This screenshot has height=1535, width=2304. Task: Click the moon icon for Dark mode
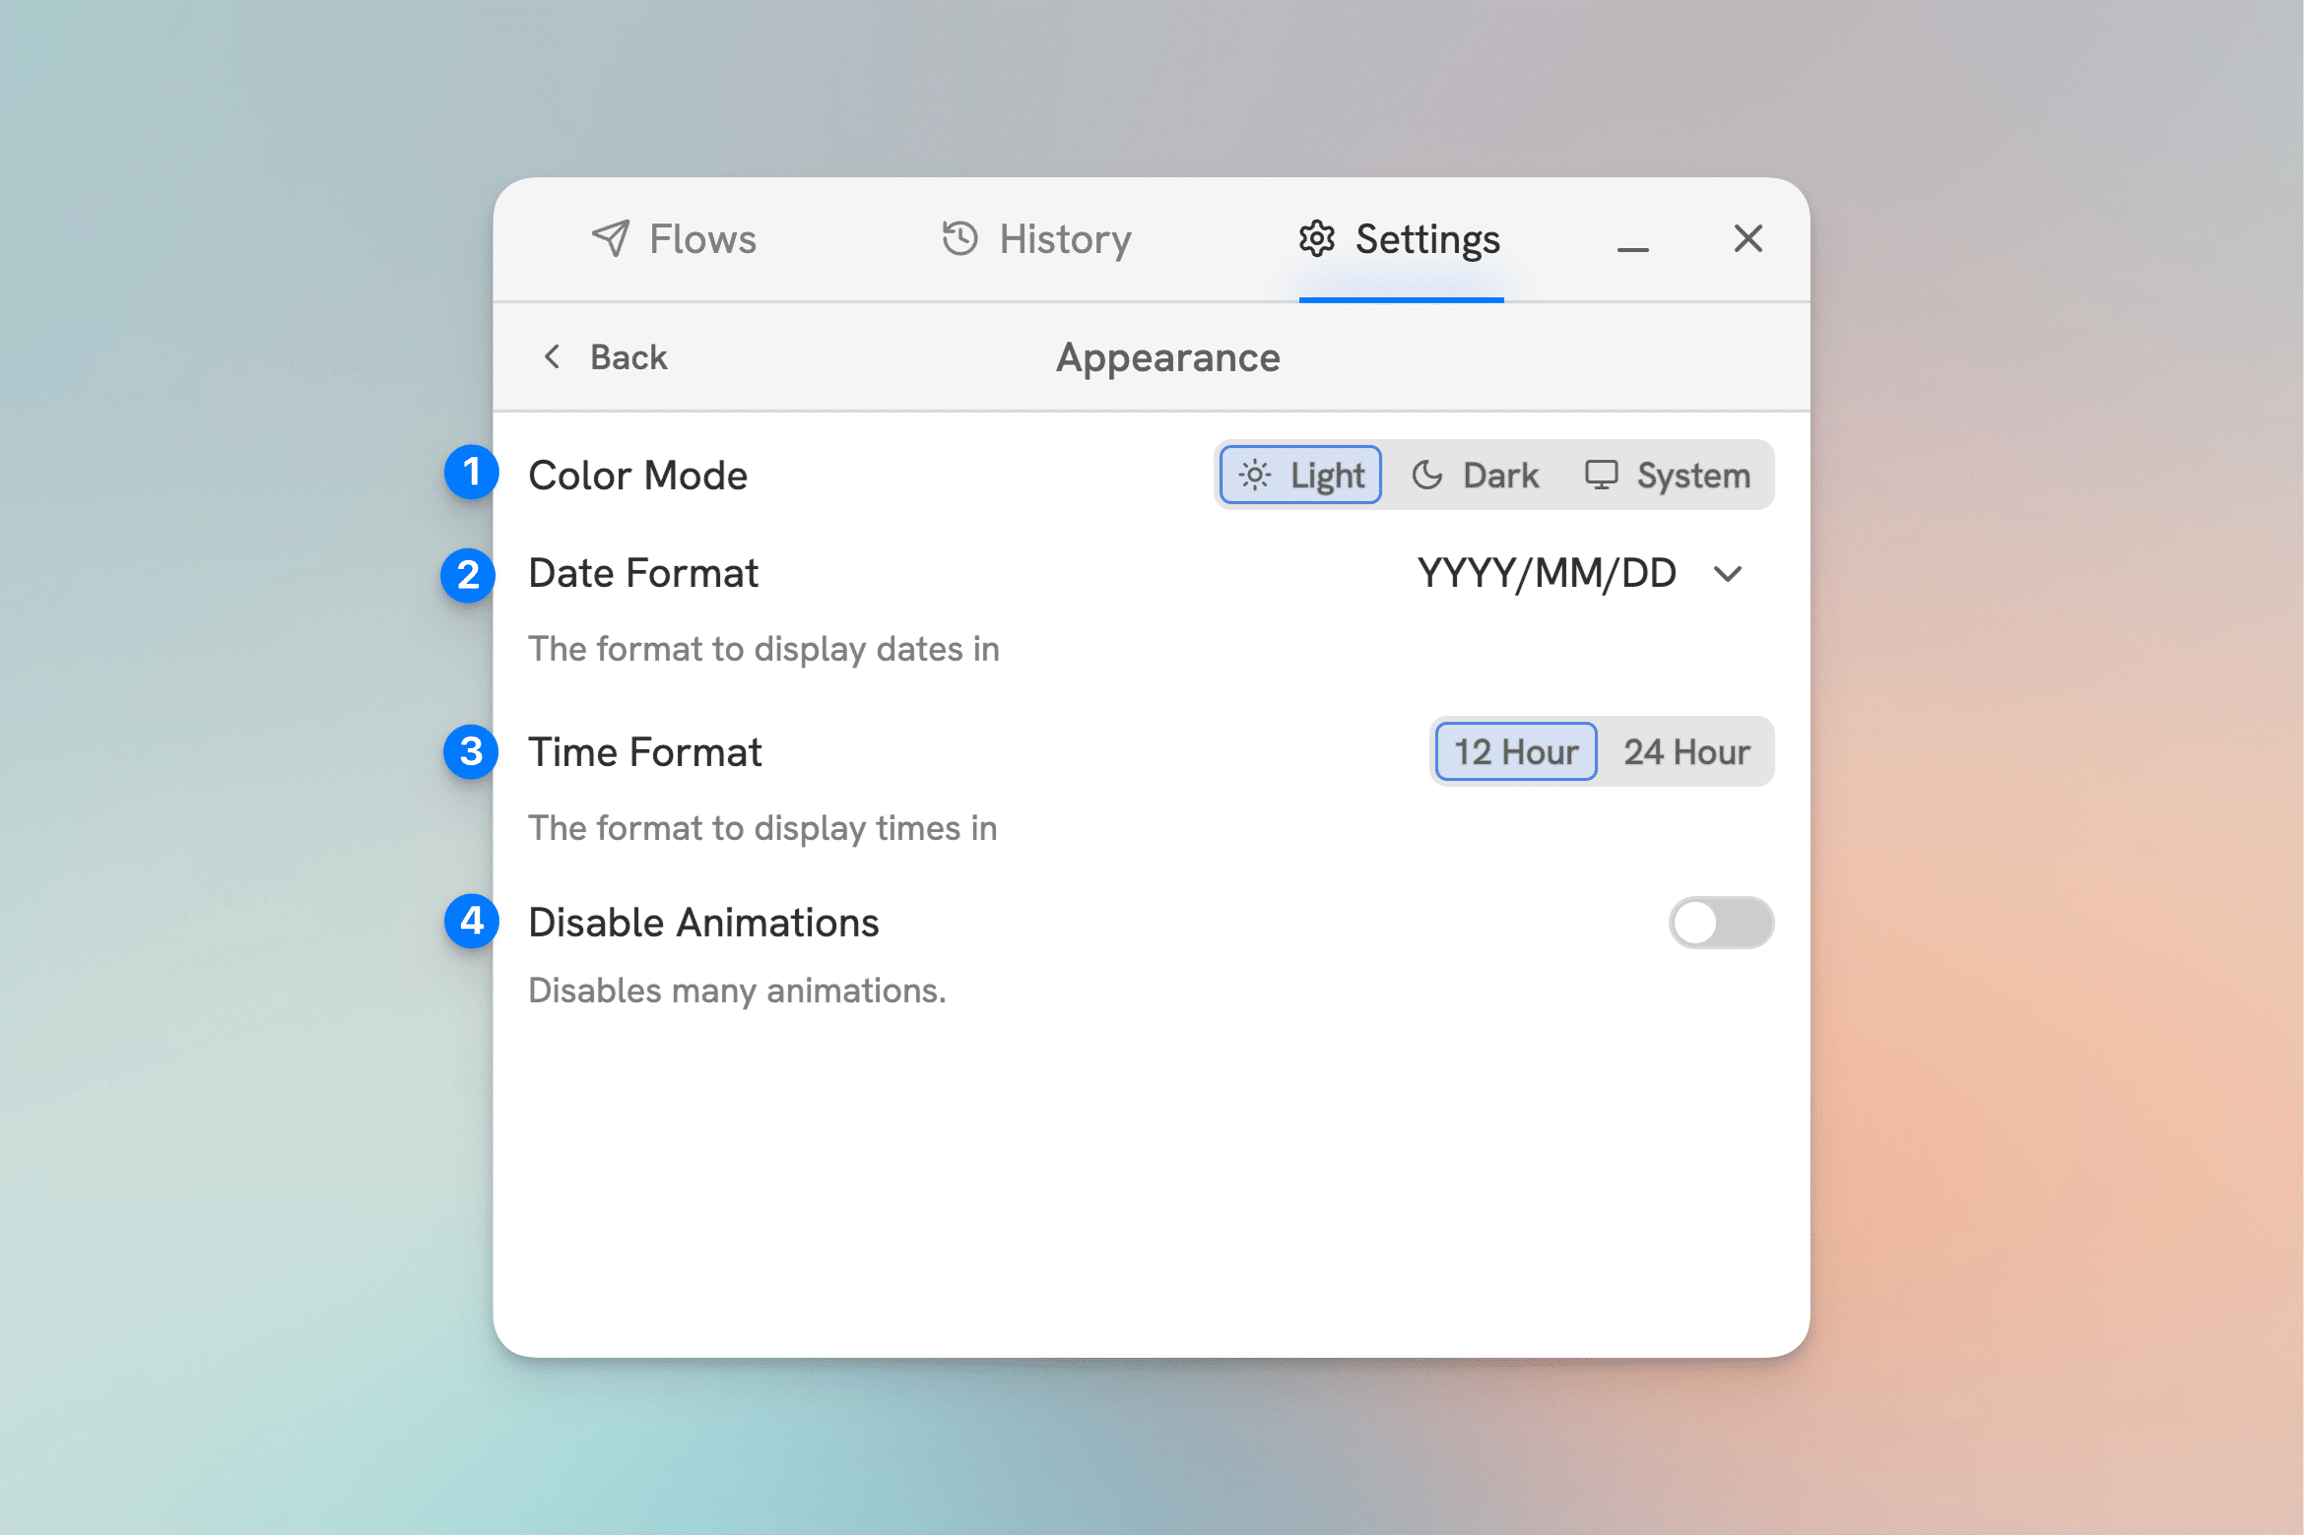pyautogui.click(x=1427, y=475)
